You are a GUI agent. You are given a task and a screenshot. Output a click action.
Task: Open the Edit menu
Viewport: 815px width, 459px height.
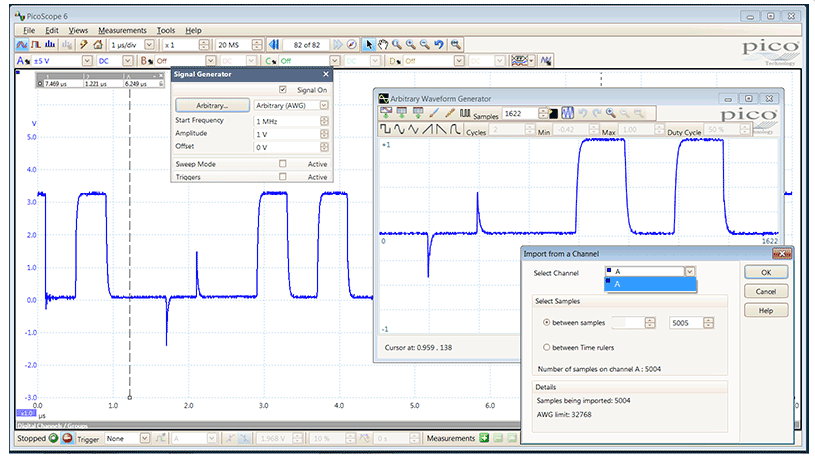(52, 30)
